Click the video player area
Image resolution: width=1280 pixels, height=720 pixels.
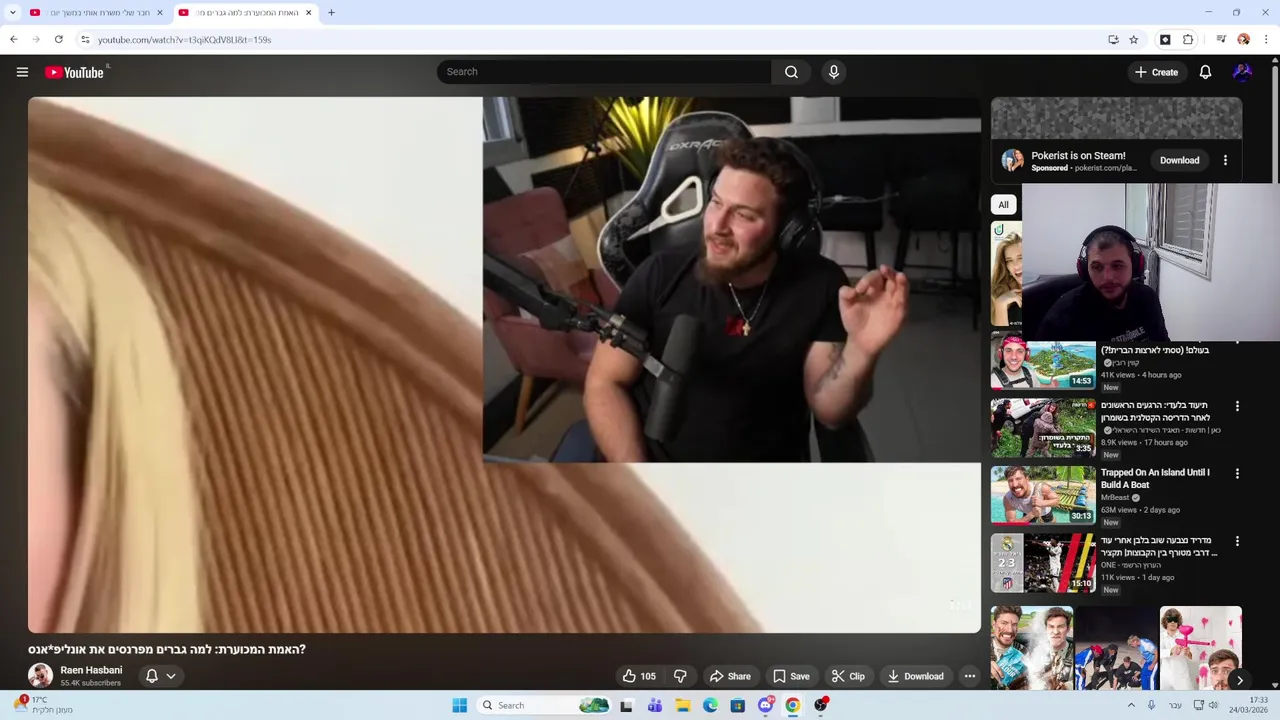coord(504,365)
